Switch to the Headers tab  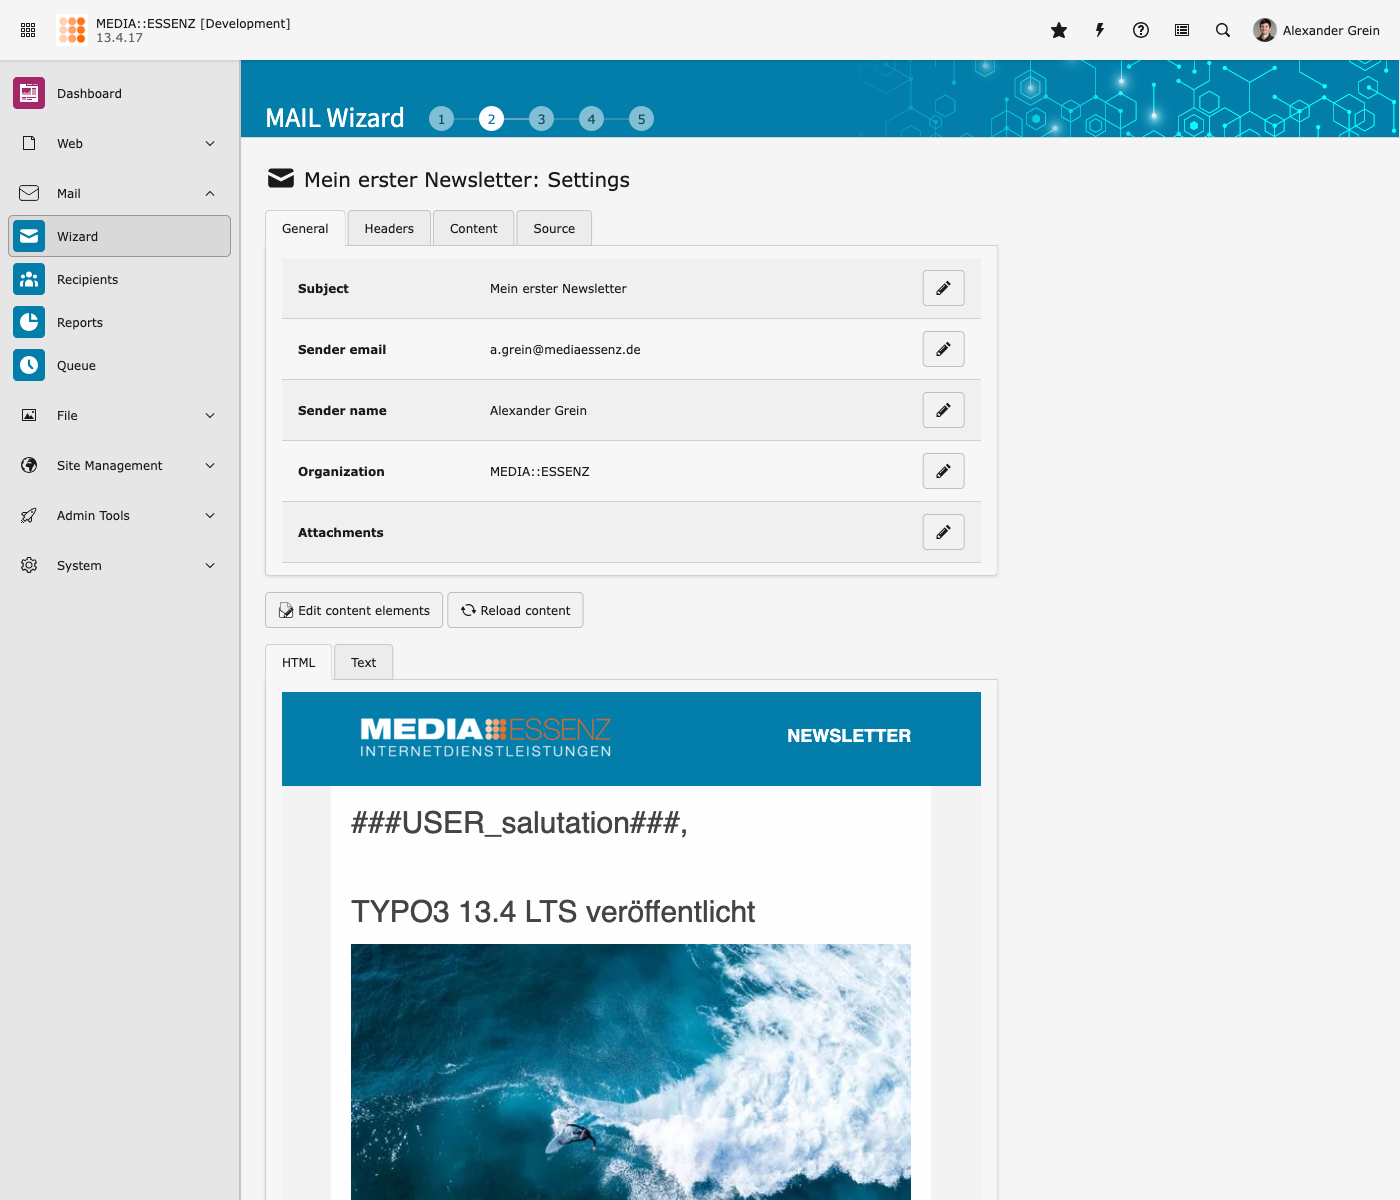389,229
